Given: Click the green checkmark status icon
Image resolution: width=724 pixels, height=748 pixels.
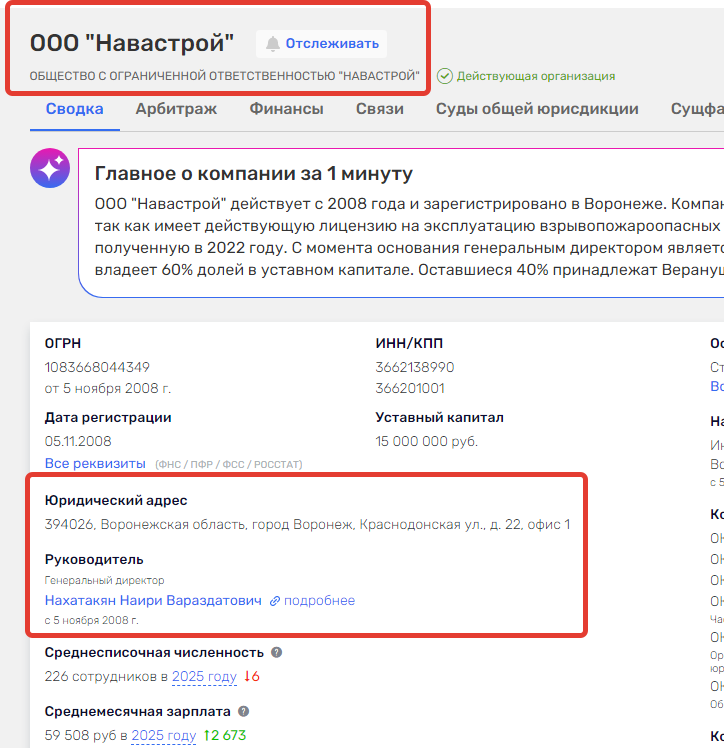Looking at the screenshot, I should [445, 76].
